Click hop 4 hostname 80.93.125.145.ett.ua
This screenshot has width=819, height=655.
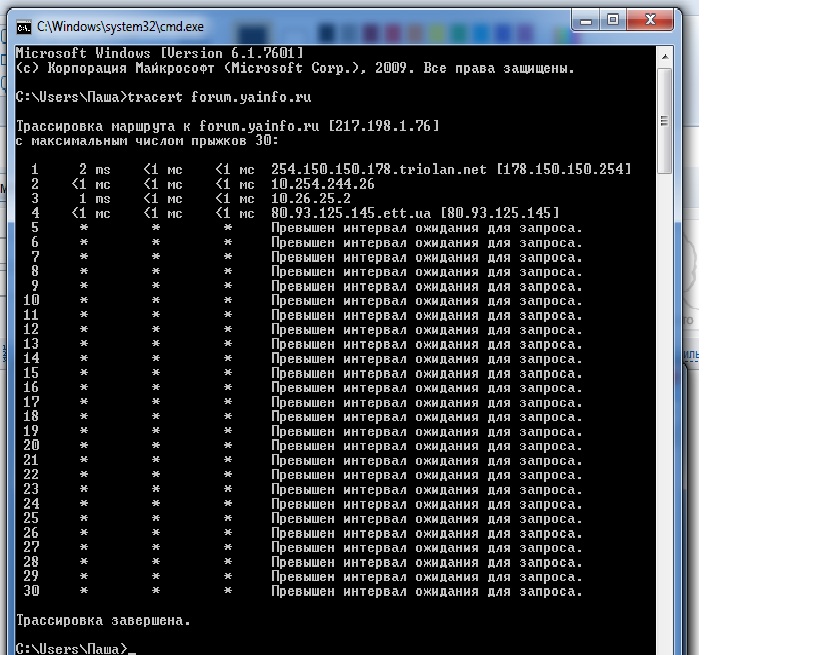(351, 213)
